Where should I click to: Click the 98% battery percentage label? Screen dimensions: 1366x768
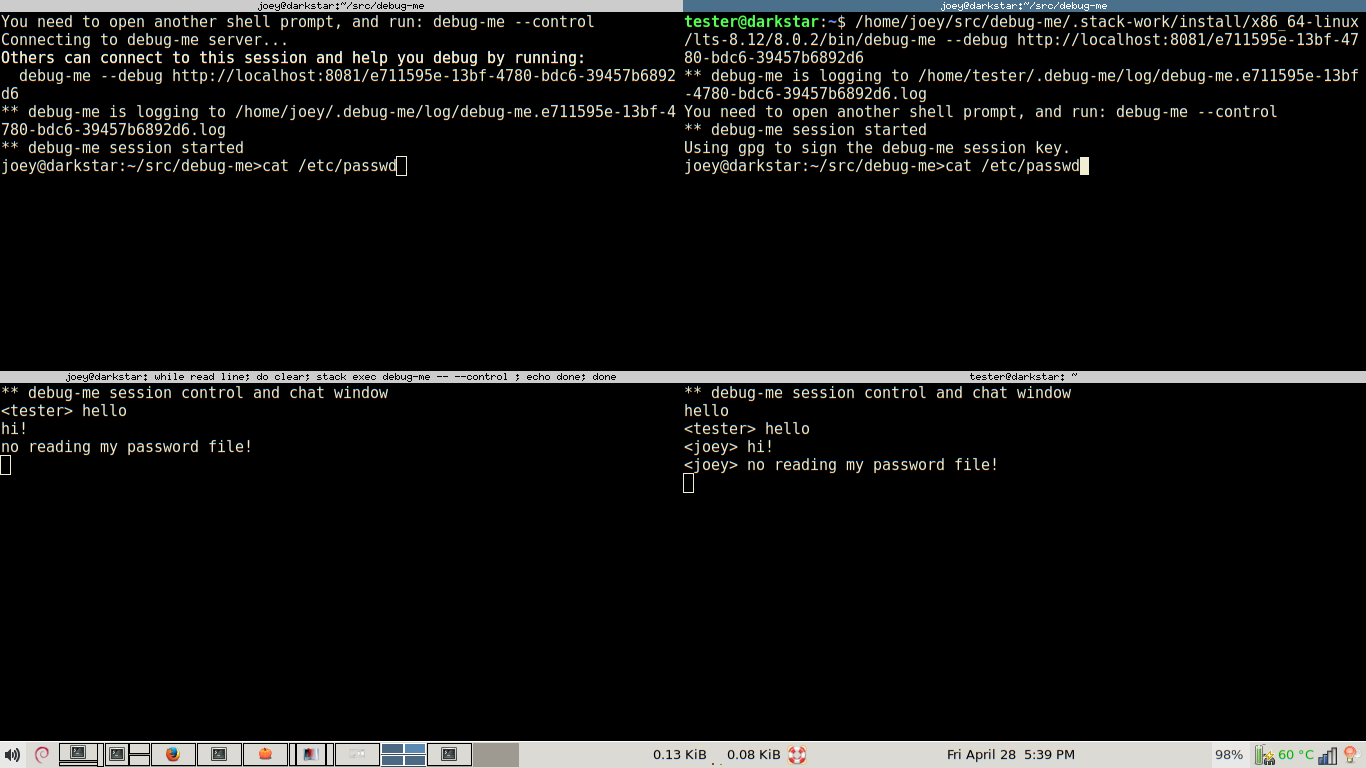click(x=1229, y=755)
